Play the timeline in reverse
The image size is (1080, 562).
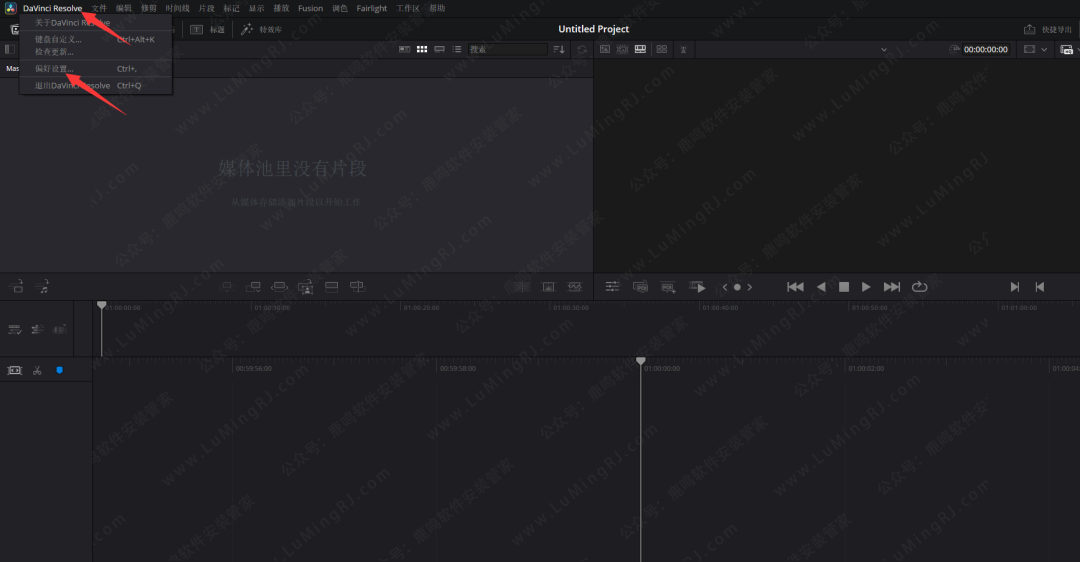point(821,287)
